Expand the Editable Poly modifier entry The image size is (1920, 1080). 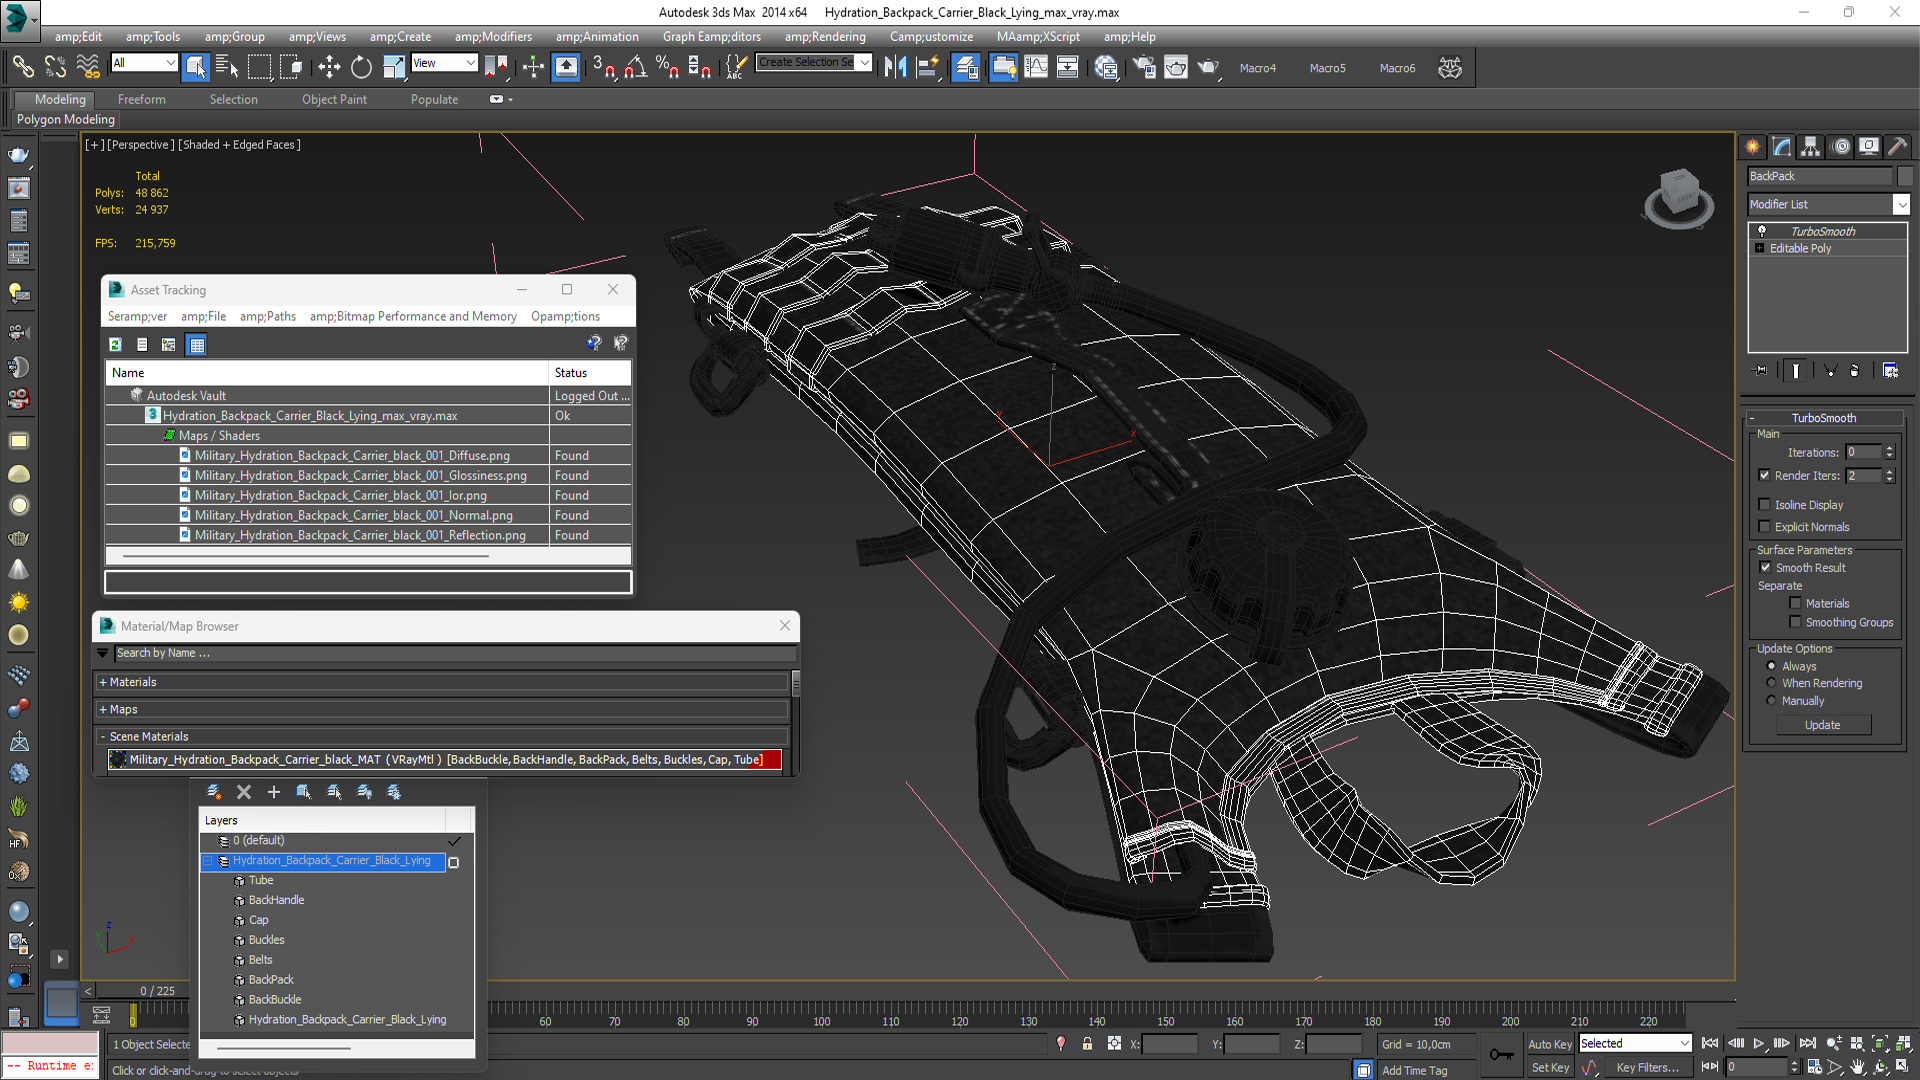pos(1759,248)
